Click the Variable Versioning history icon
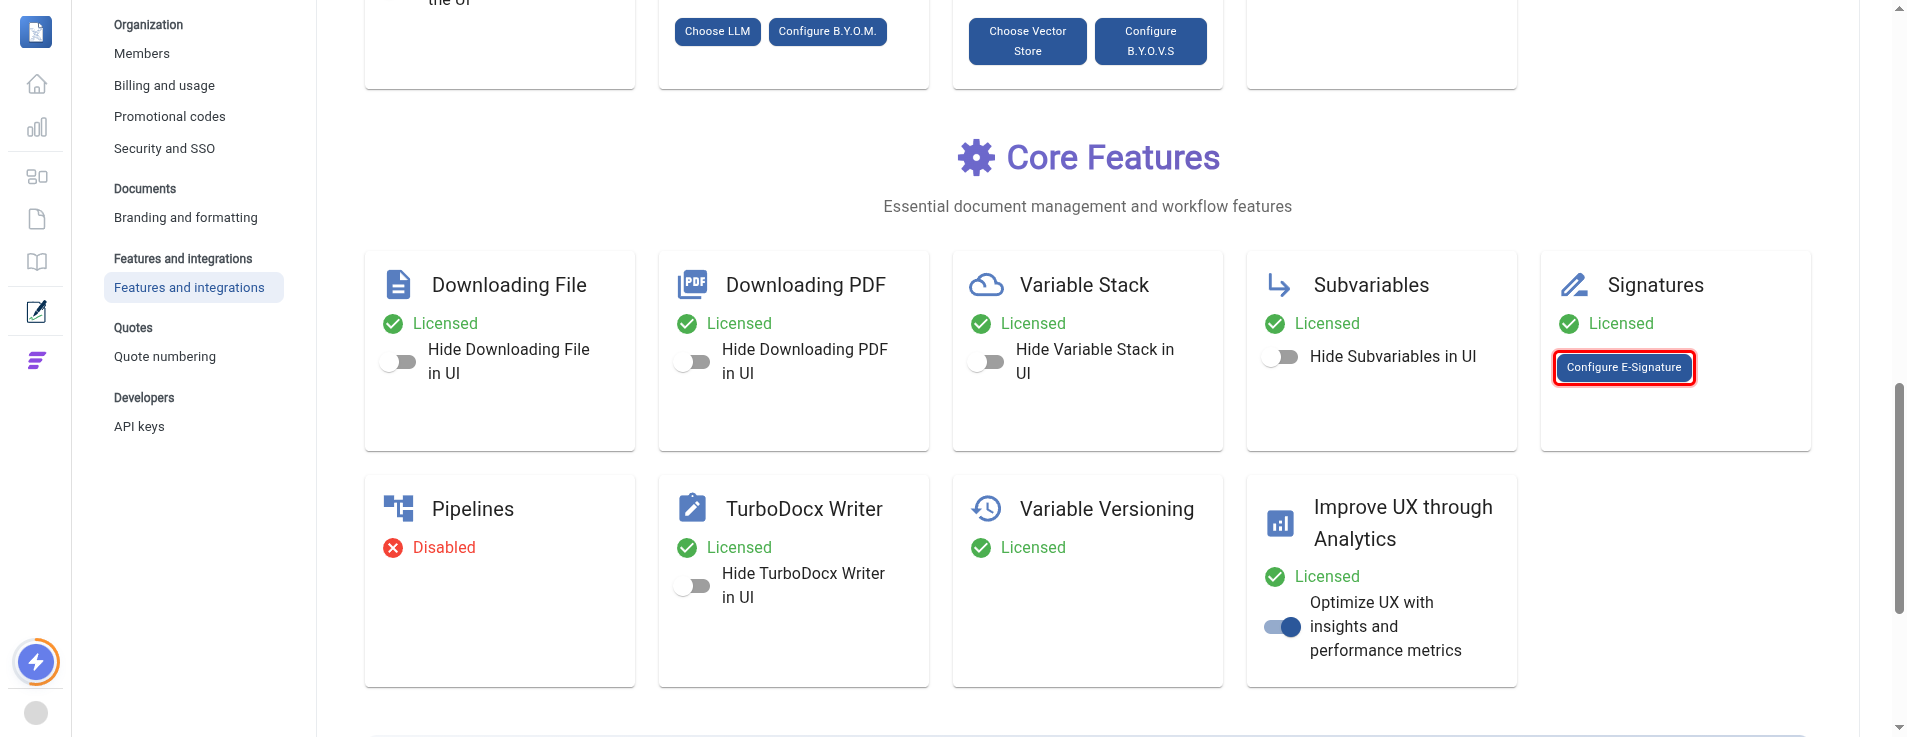 point(986,508)
